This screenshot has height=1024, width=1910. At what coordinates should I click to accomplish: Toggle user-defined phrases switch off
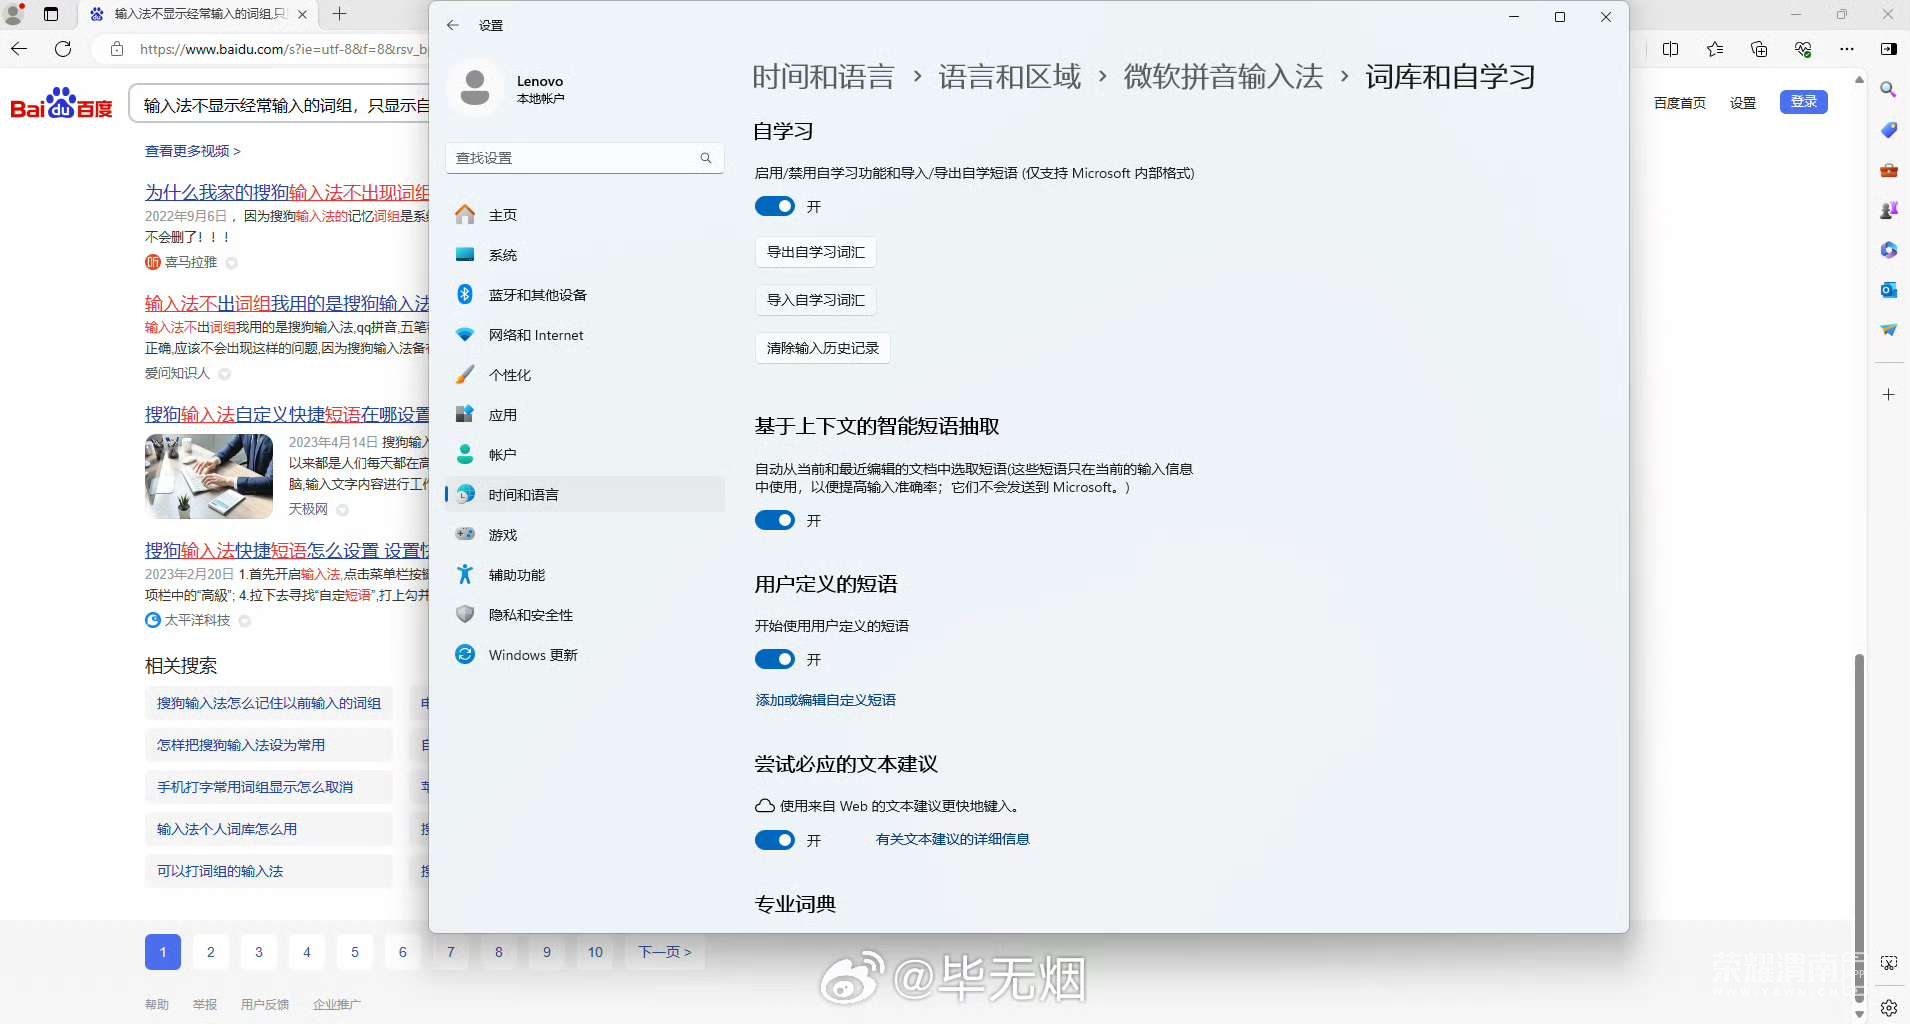[775, 660]
